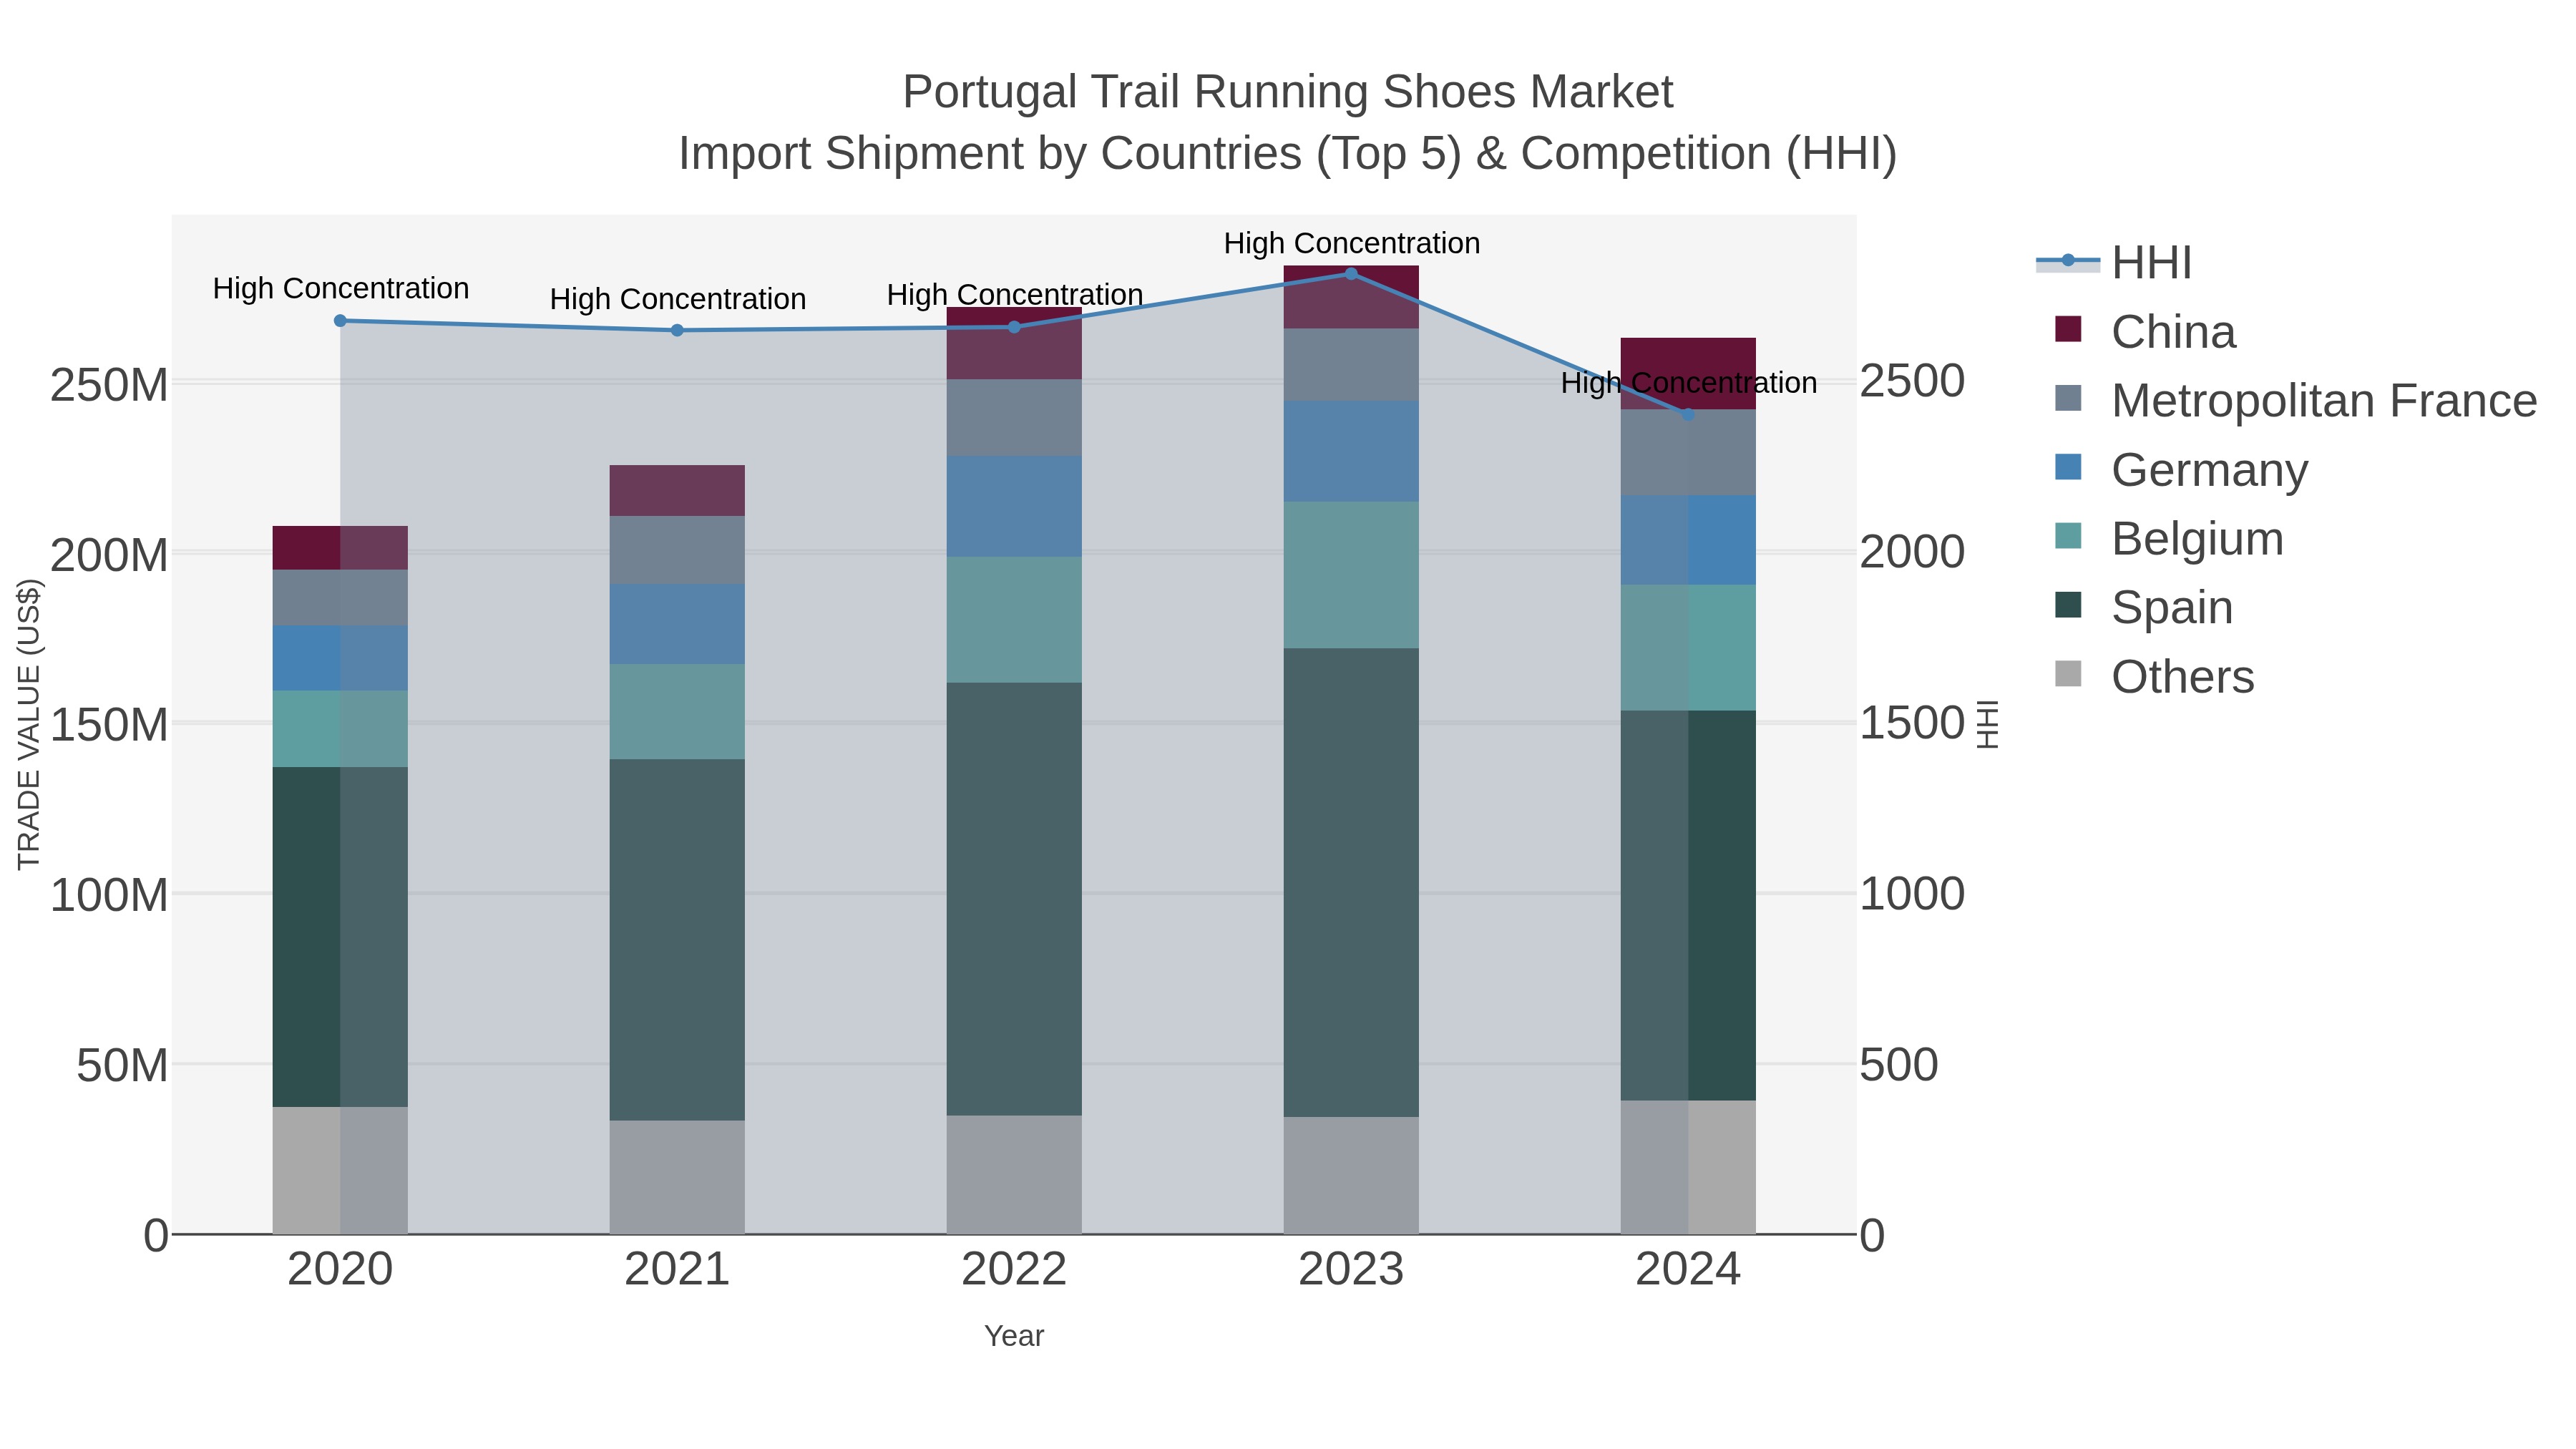The height and width of the screenshot is (1449, 2576).
Task: Click the Metropolitan France segment of 2023 bar
Action: tap(1351, 365)
